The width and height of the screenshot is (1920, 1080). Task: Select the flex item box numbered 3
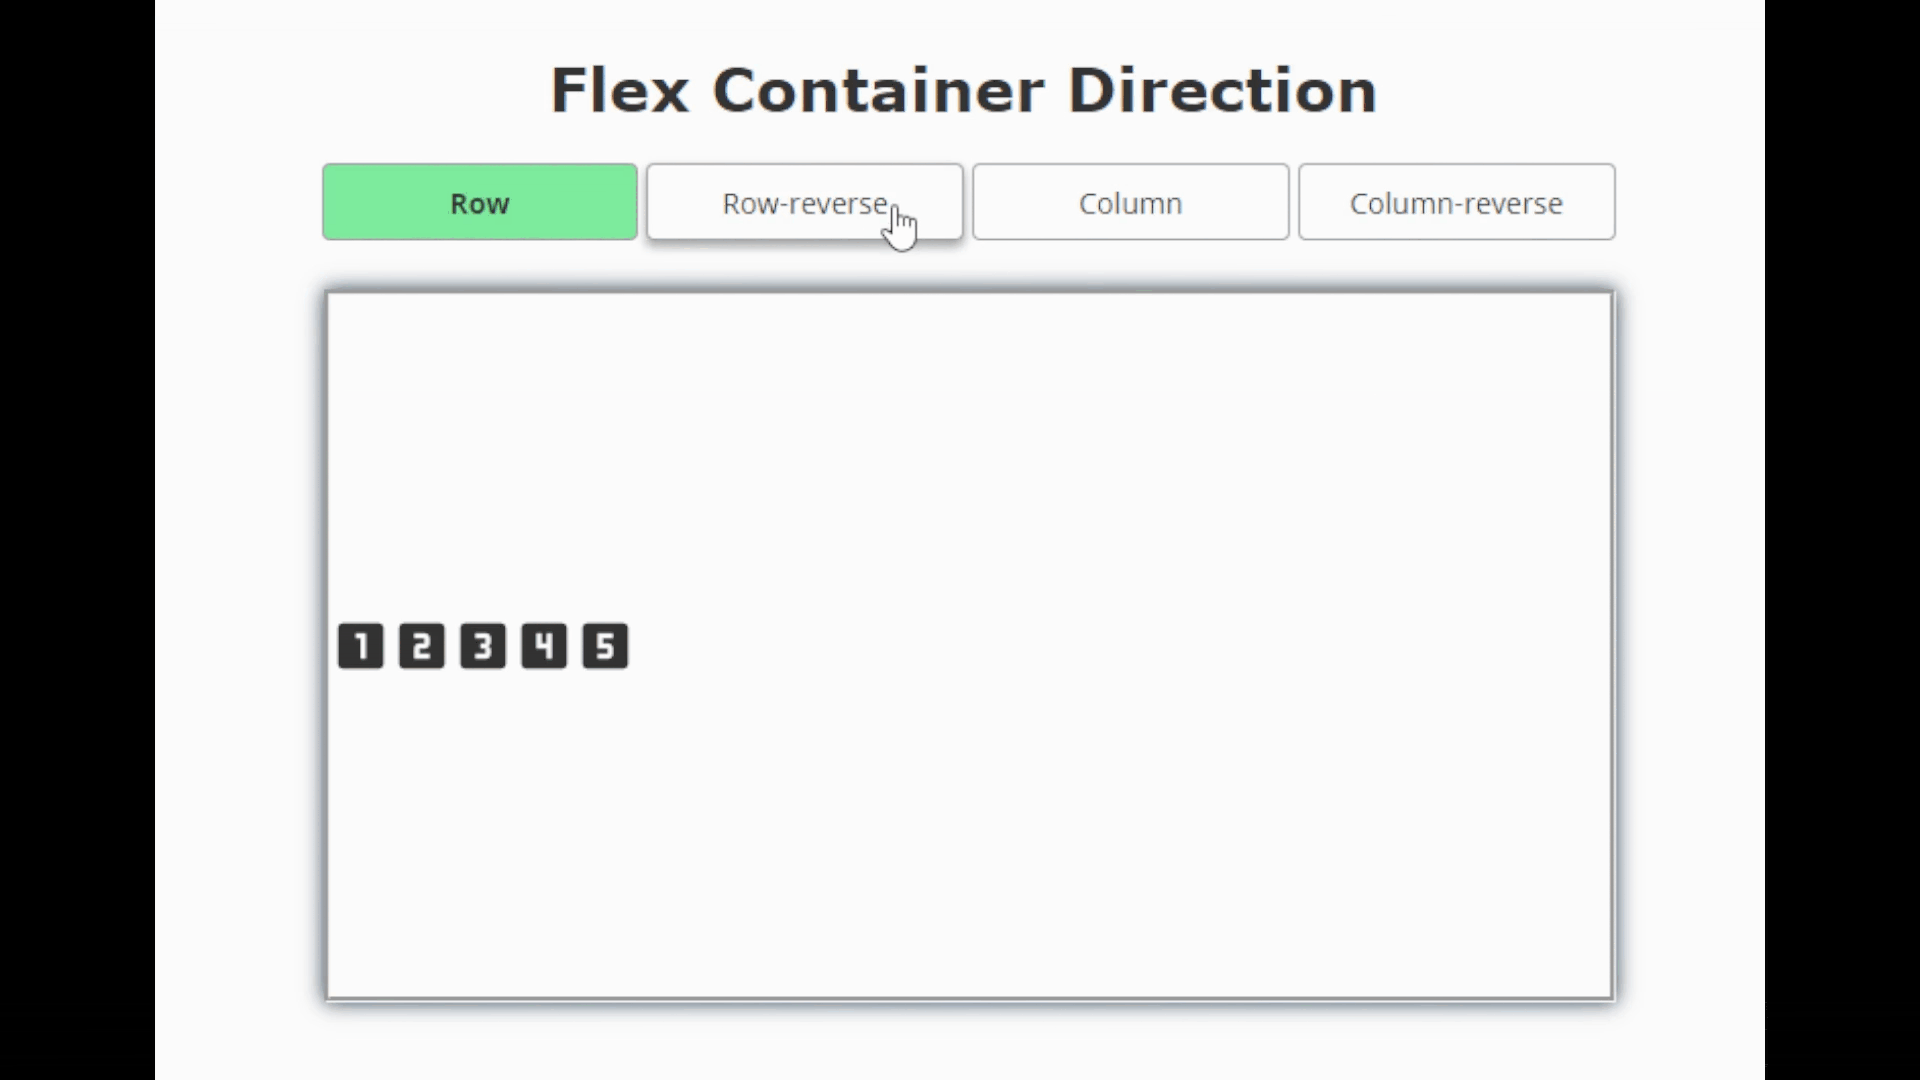[x=483, y=646]
